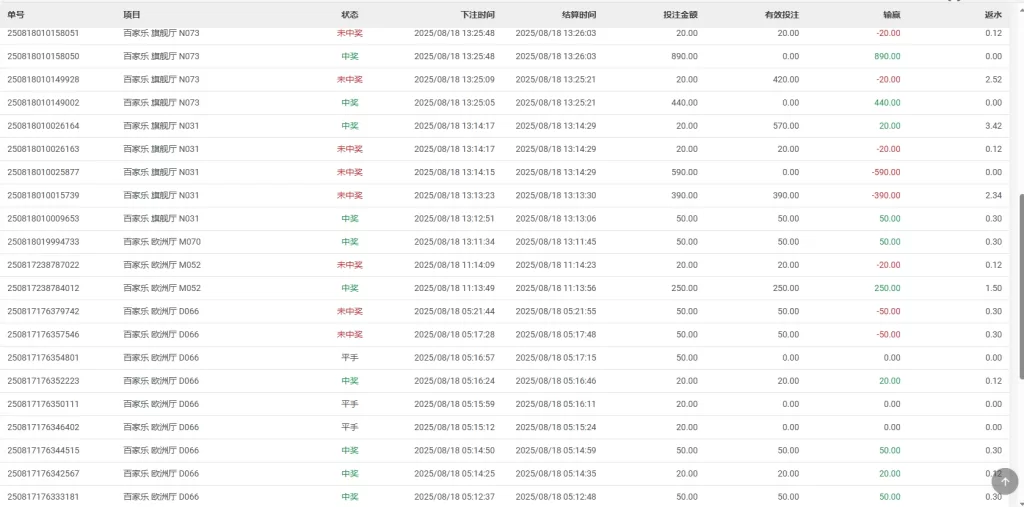This screenshot has width=1024, height=507.
Task: Select order number 250818010158051
Action: [44, 33]
